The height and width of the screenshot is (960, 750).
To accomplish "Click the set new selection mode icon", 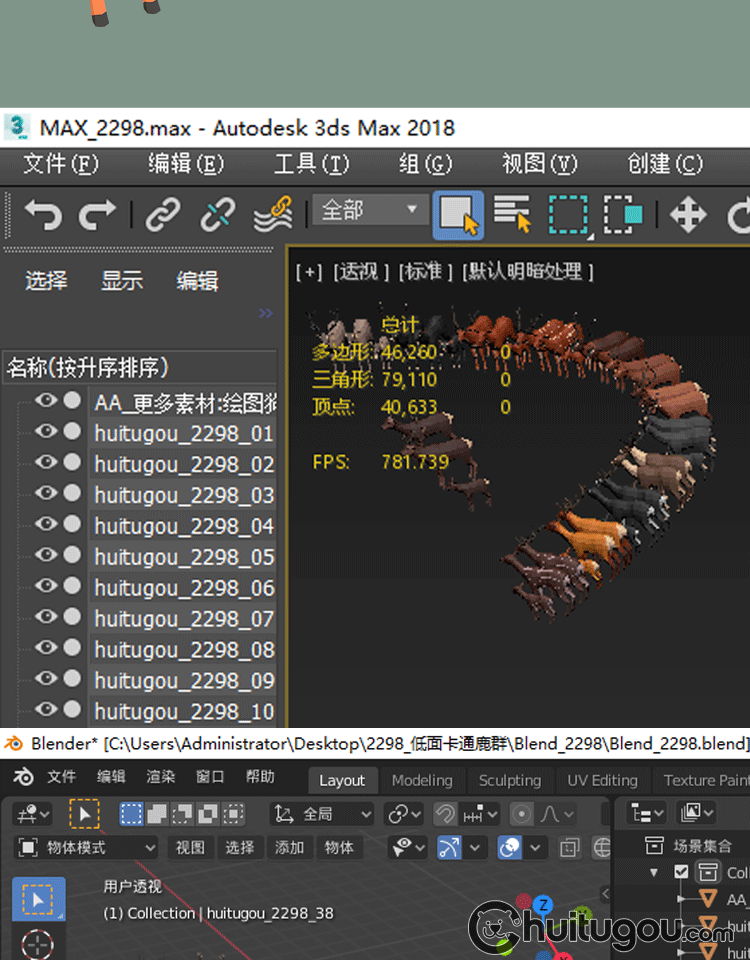I will tap(131, 814).
